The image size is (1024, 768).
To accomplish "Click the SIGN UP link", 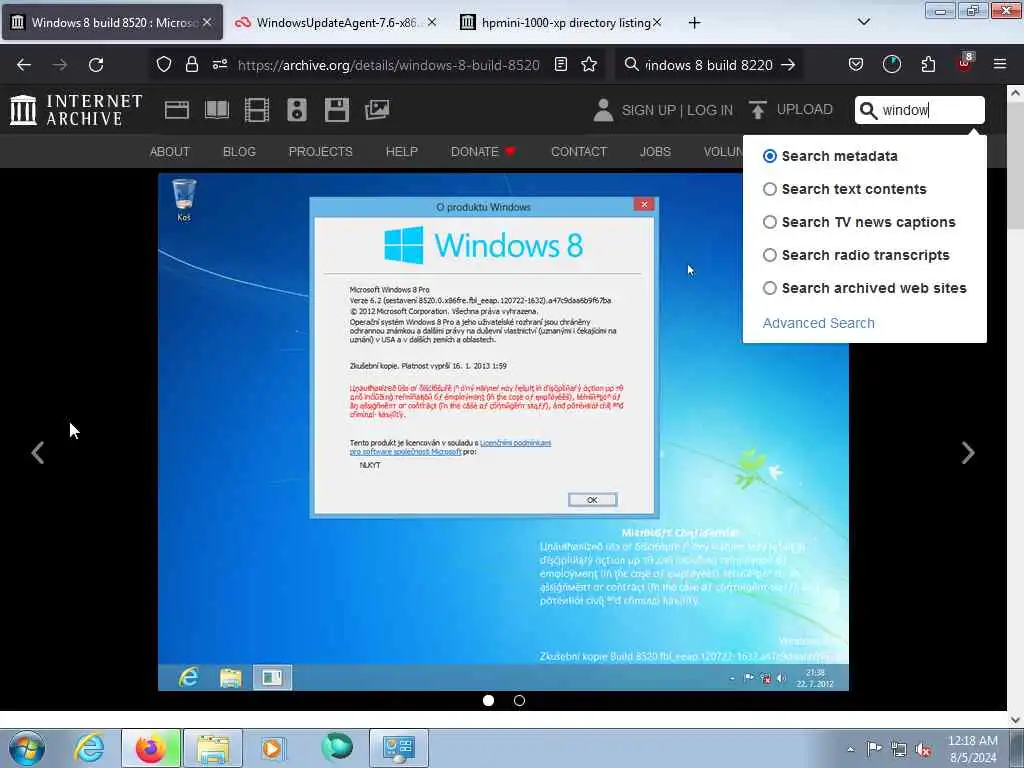I will (648, 110).
